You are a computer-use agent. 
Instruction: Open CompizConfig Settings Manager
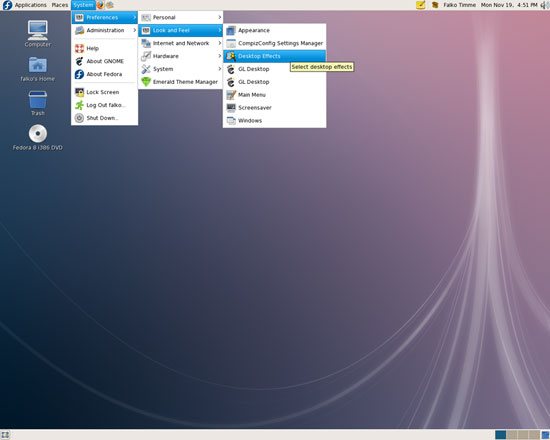pyautogui.click(x=274, y=43)
